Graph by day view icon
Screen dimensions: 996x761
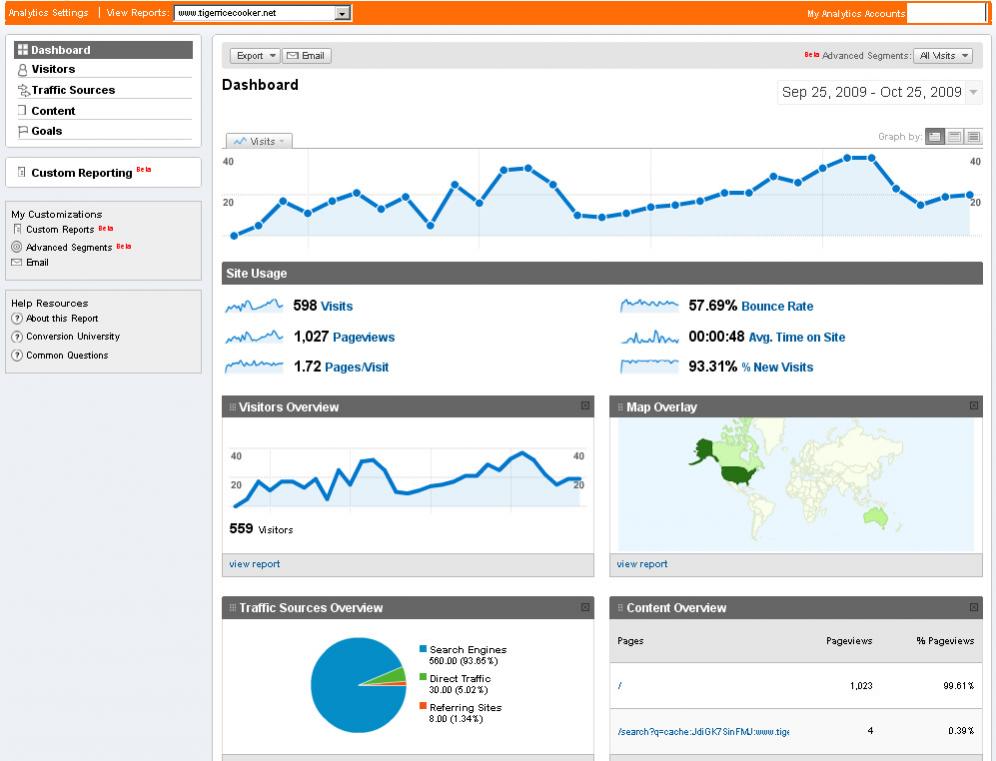coord(934,137)
